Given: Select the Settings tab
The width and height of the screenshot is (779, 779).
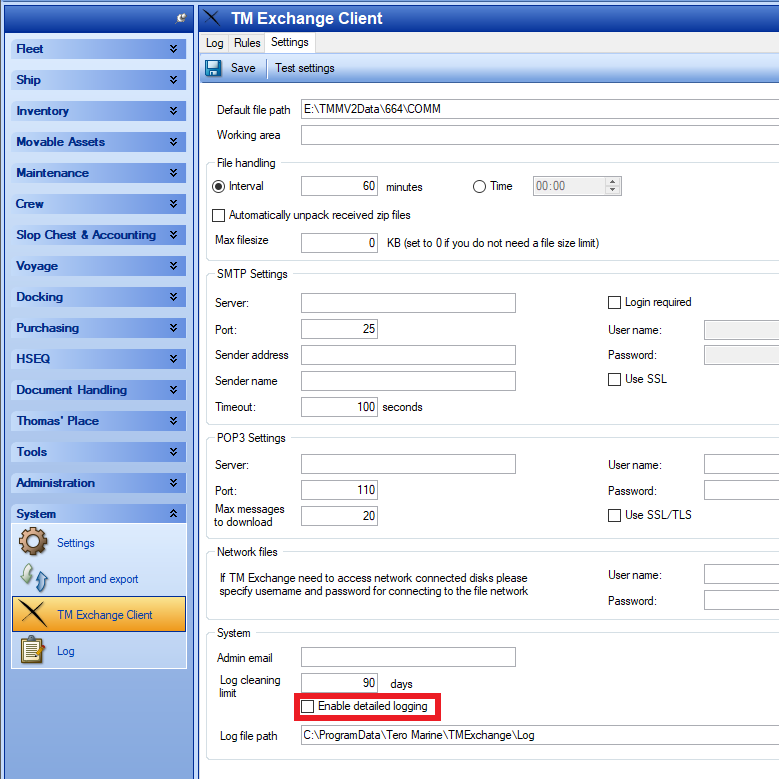Looking at the screenshot, I should point(290,42).
